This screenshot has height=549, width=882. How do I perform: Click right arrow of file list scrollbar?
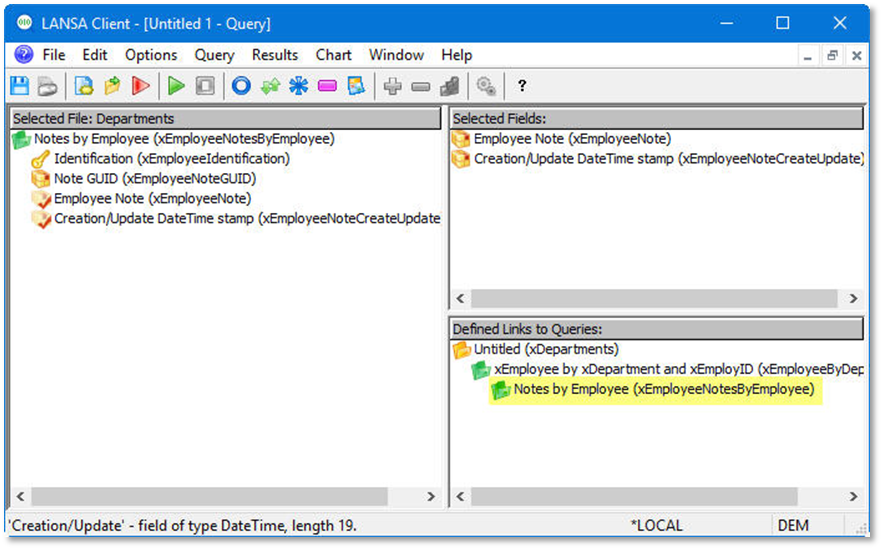click(431, 497)
